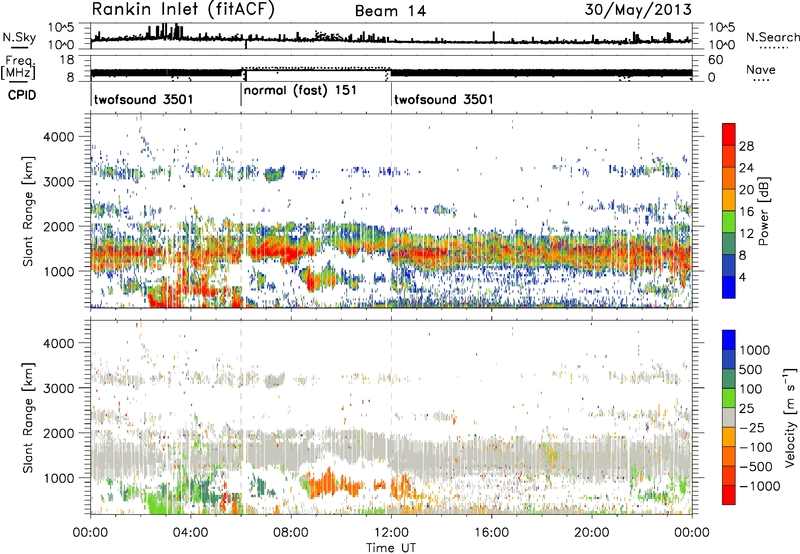Click the 'Velocity [m s-1]' colorbar label

(790, 417)
